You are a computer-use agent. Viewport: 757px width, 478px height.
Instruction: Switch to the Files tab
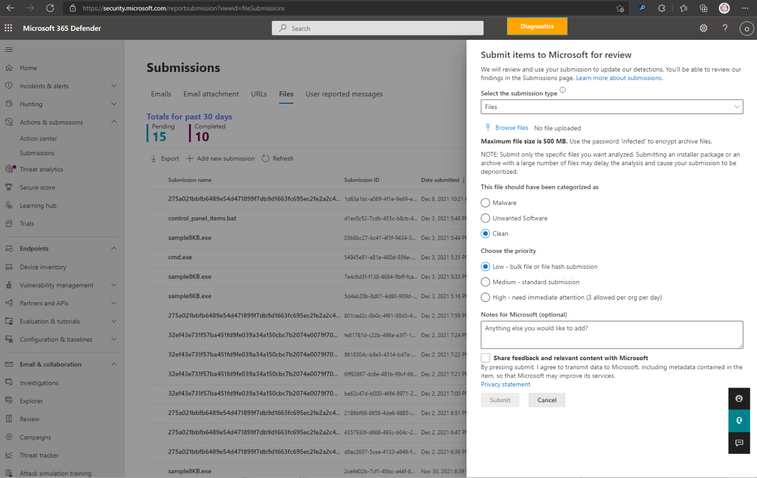click(x=286, y=94)
